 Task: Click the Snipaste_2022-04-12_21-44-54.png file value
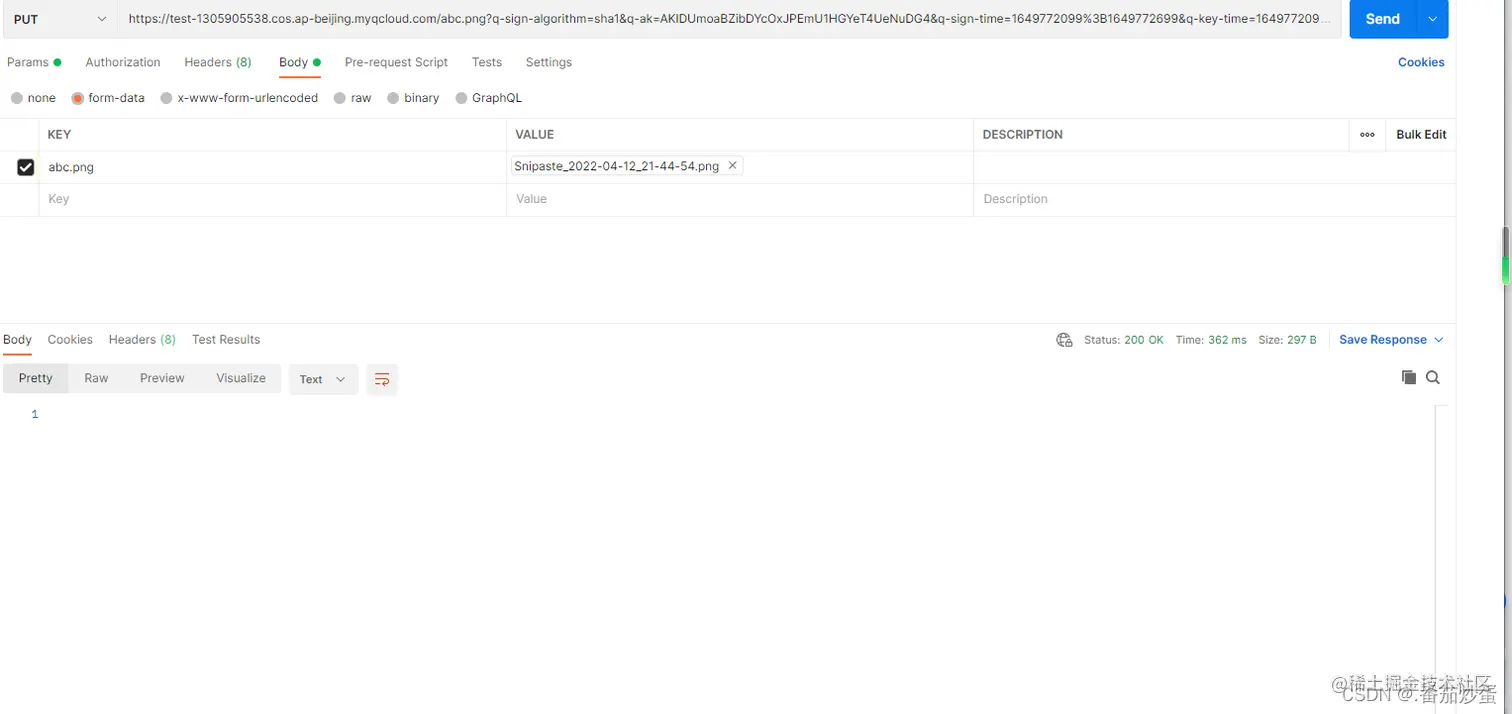[x=616, y=166]
